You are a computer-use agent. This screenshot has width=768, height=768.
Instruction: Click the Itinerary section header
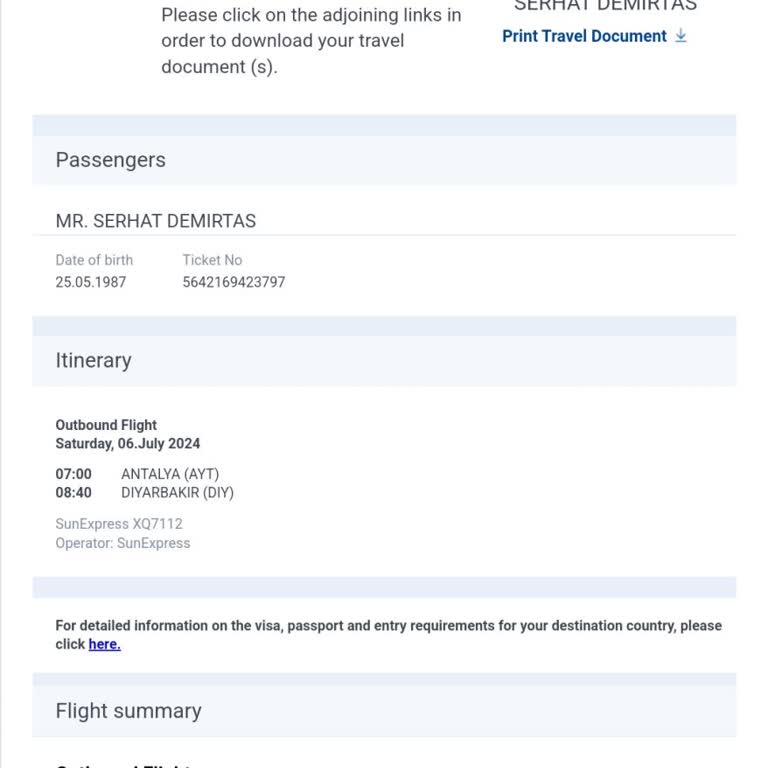[x=94, y=361]
